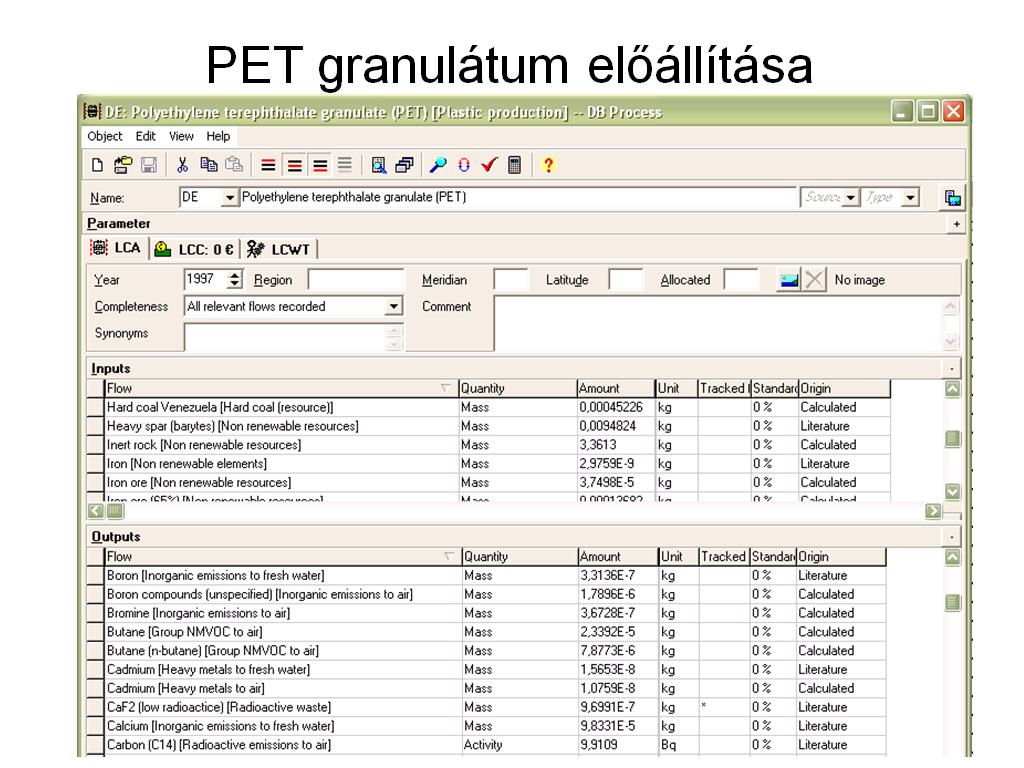Click the Outputs table scroll up arrow
Viewport: 1024px width, 768px height.
[953, 558]
